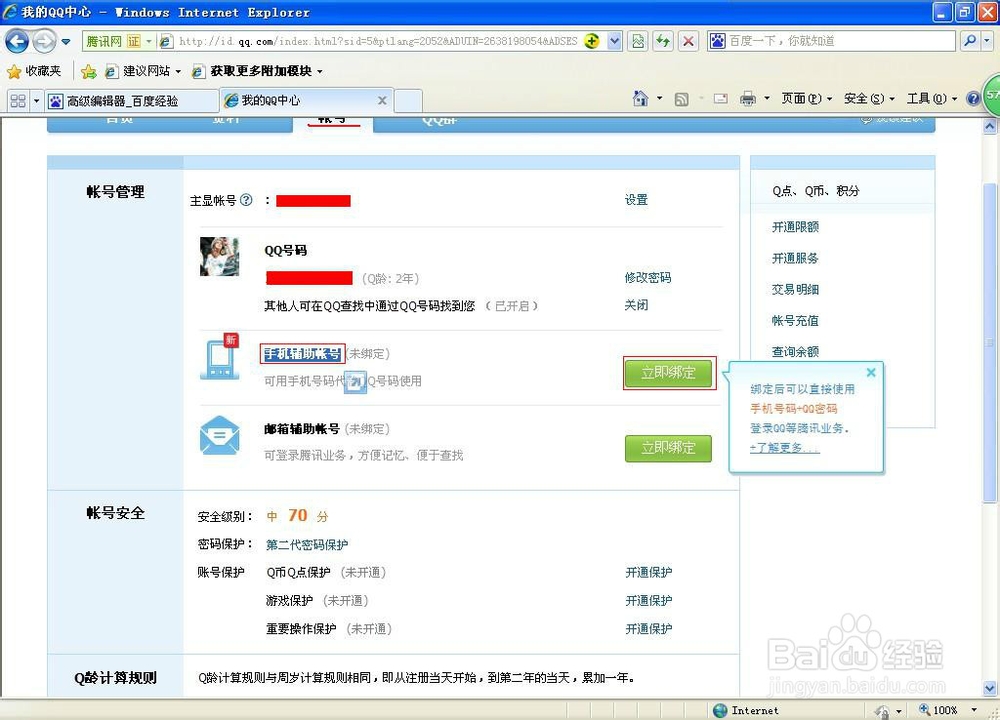Click the RSS feeds icon
1000x720 pixels.
(682, 99)
